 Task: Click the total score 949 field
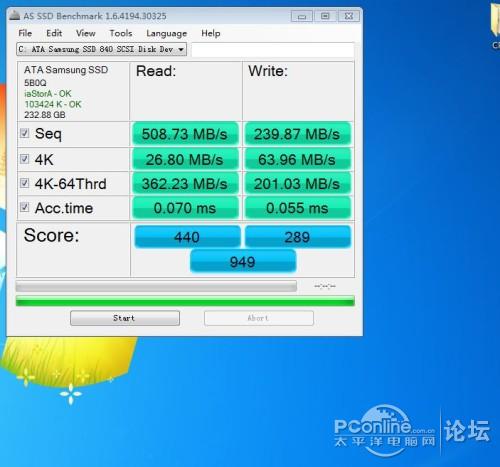click(243, 261)
